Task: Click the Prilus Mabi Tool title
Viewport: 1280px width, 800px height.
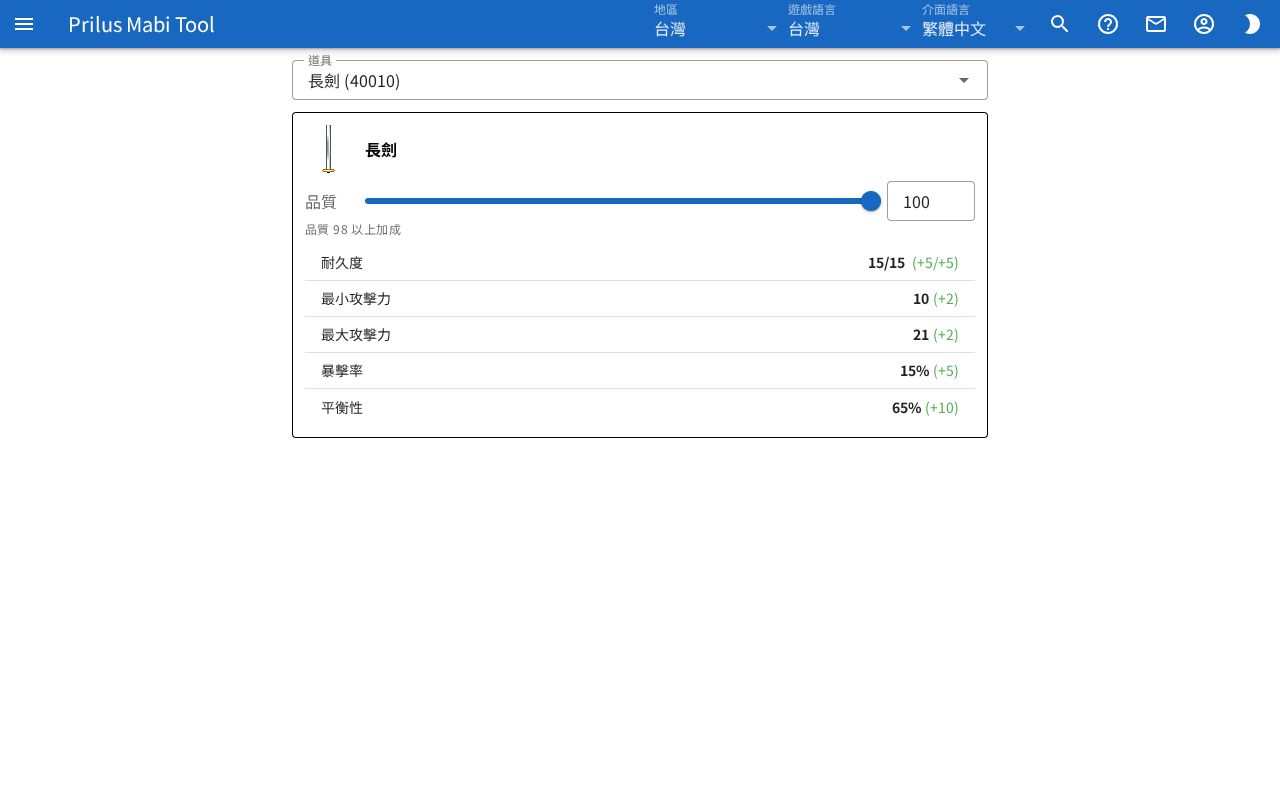Action: tap(141, 24)
